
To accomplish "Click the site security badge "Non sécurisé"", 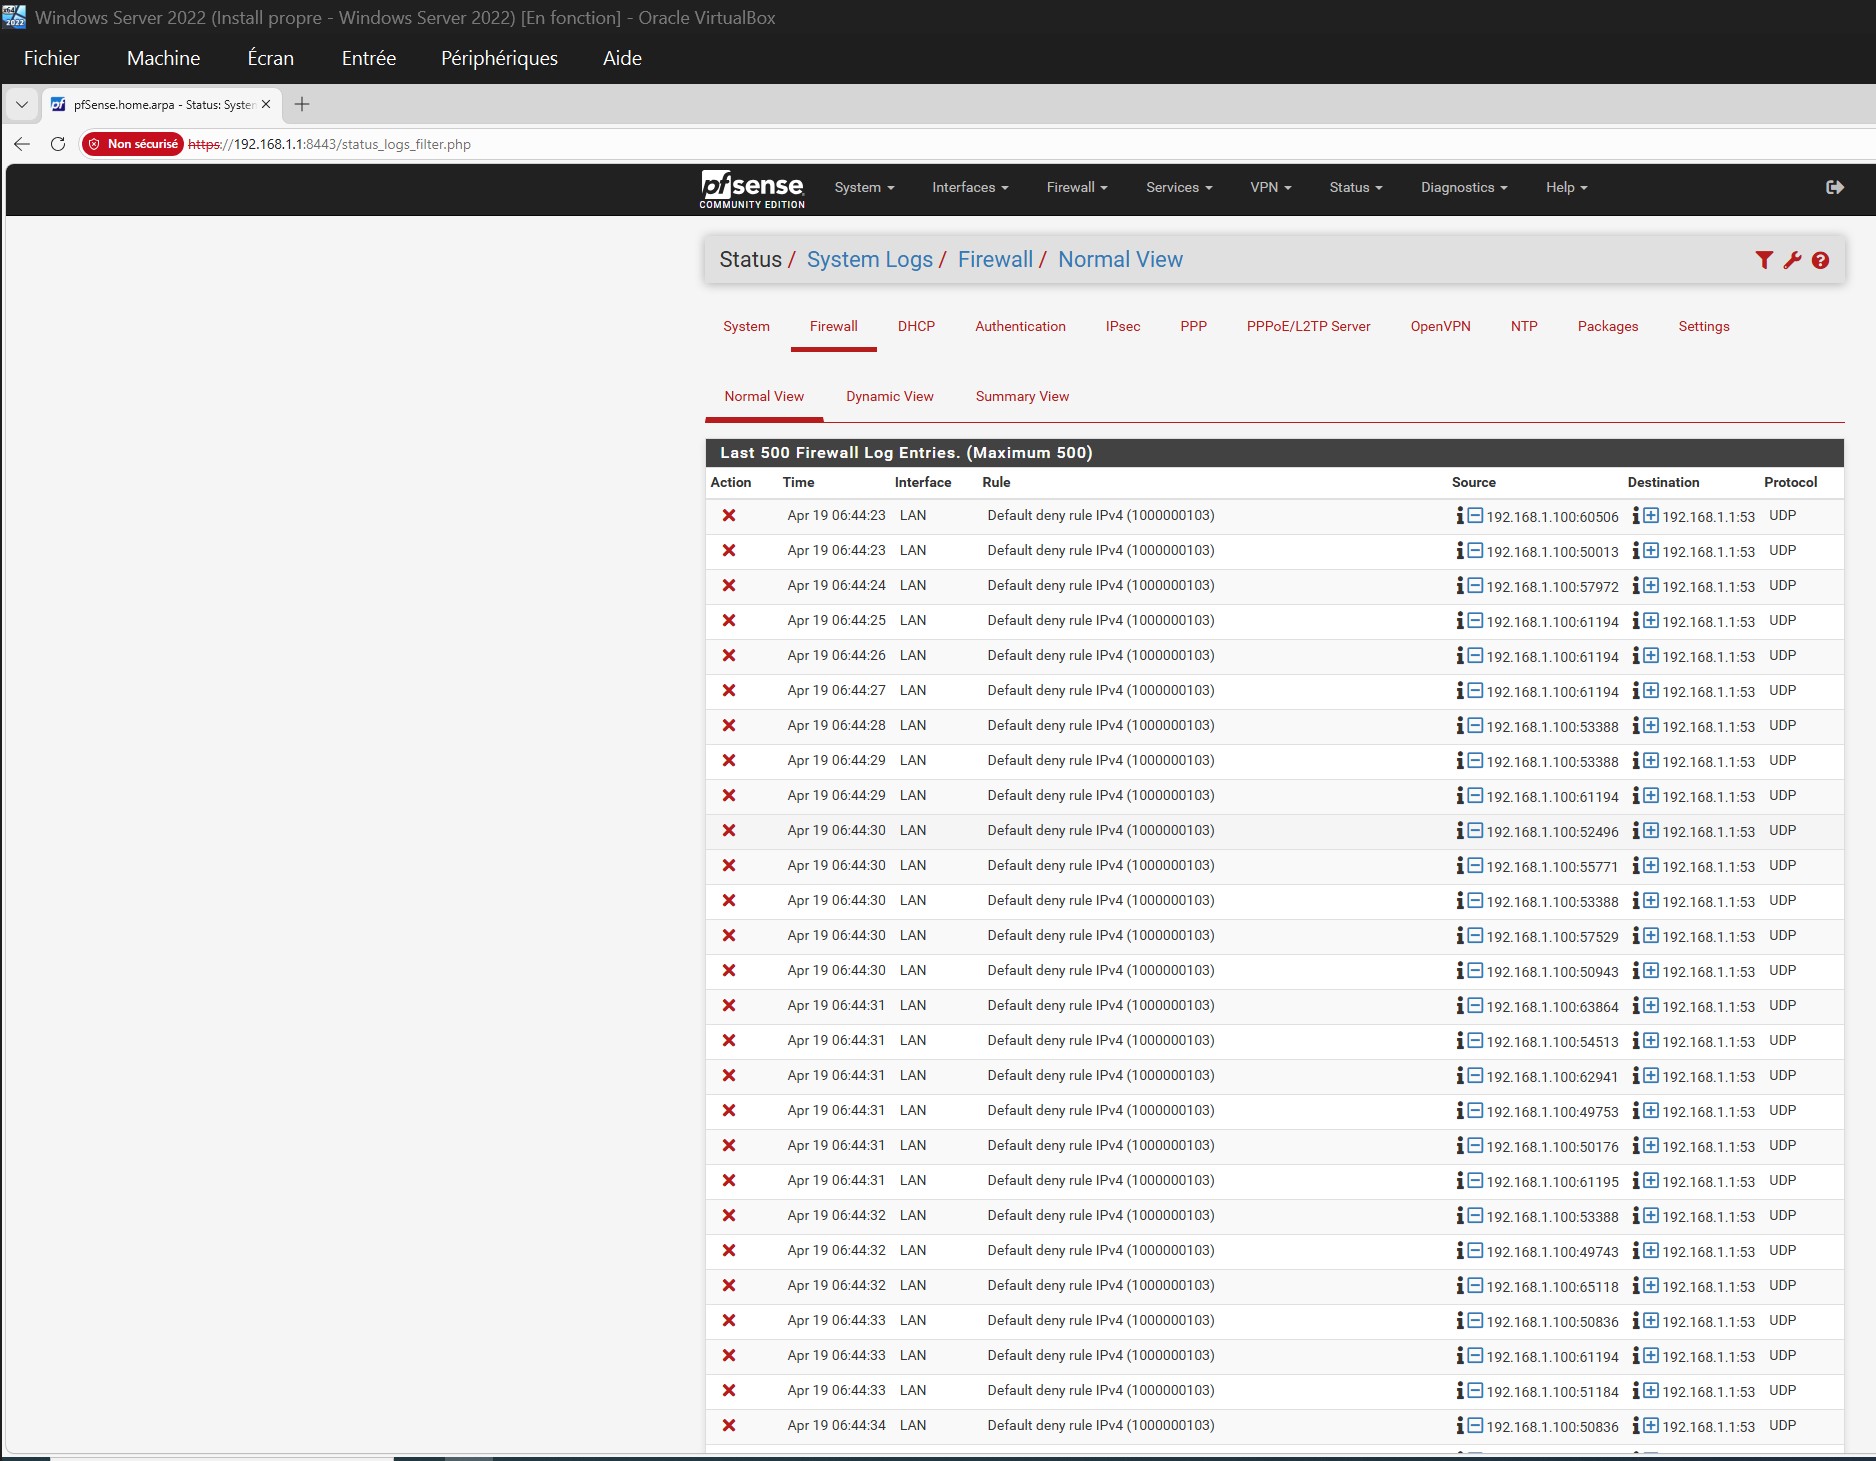I will click(133, 144).
